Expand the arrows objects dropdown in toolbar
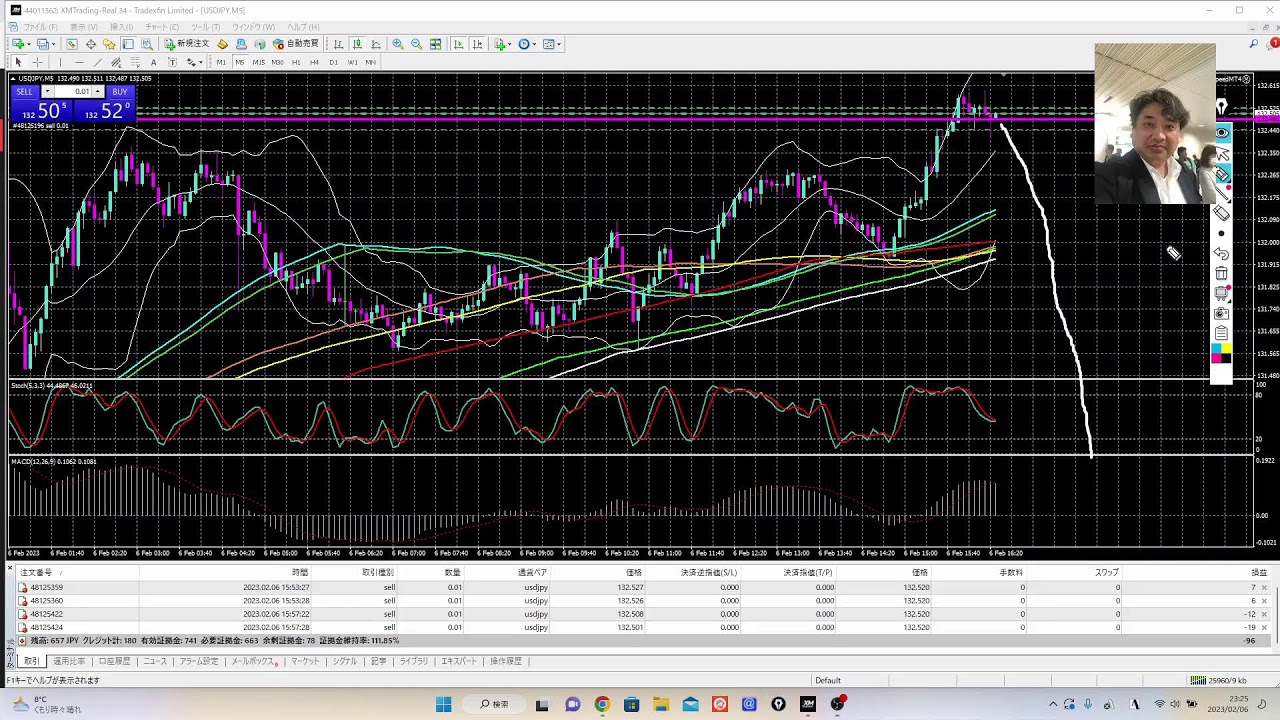1280x720 pixels. coord(201,62)
